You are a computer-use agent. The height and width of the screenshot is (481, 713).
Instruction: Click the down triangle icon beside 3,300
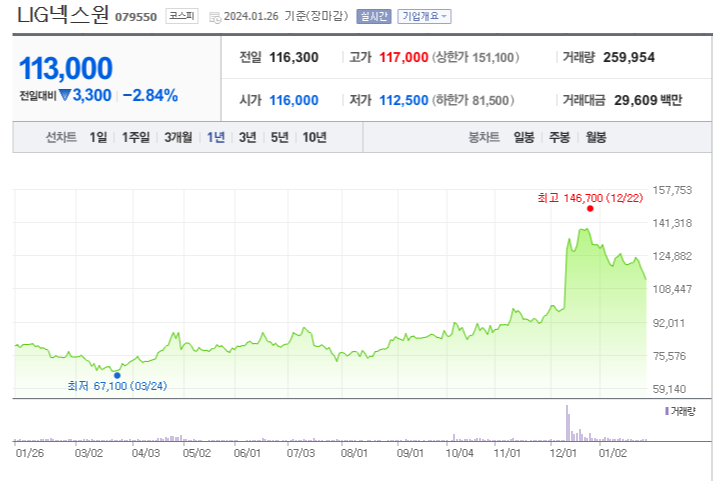65,95
